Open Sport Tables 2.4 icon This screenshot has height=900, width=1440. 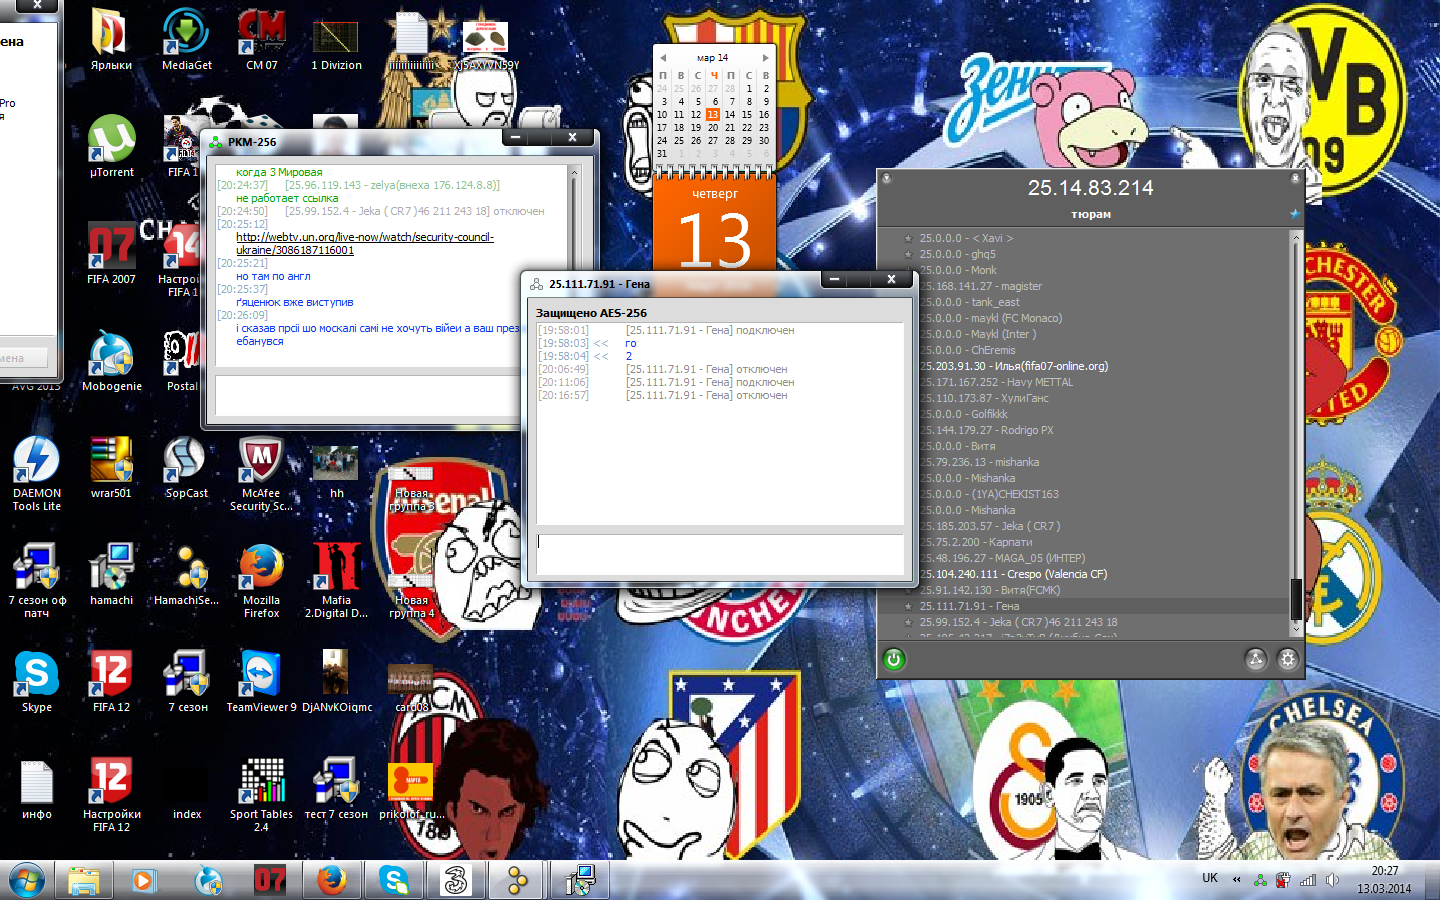[x=261, y=795]
